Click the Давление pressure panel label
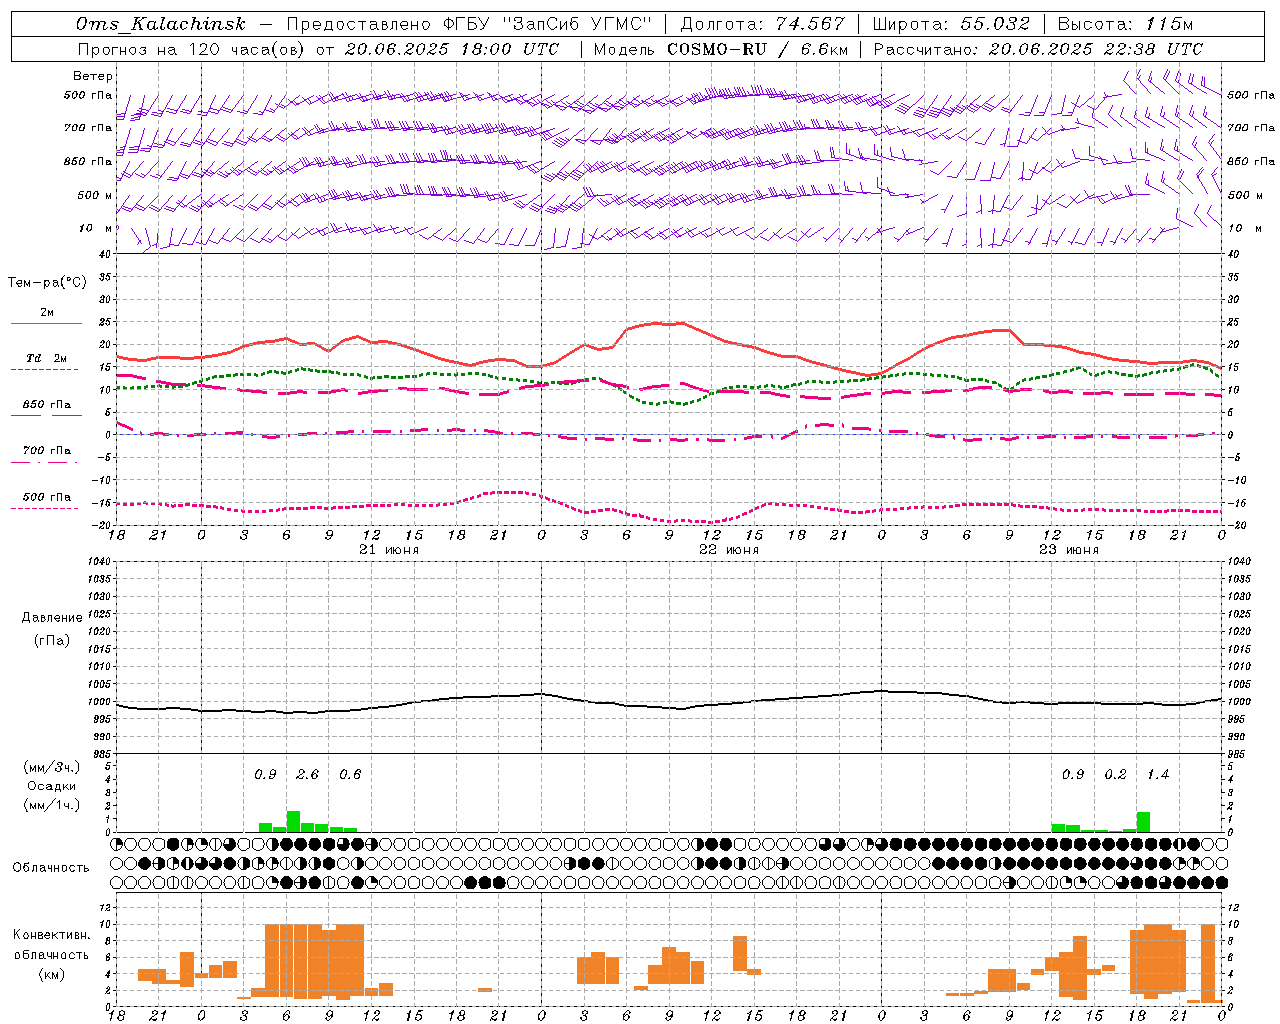 pyautogui.click(x=51, y=617)
